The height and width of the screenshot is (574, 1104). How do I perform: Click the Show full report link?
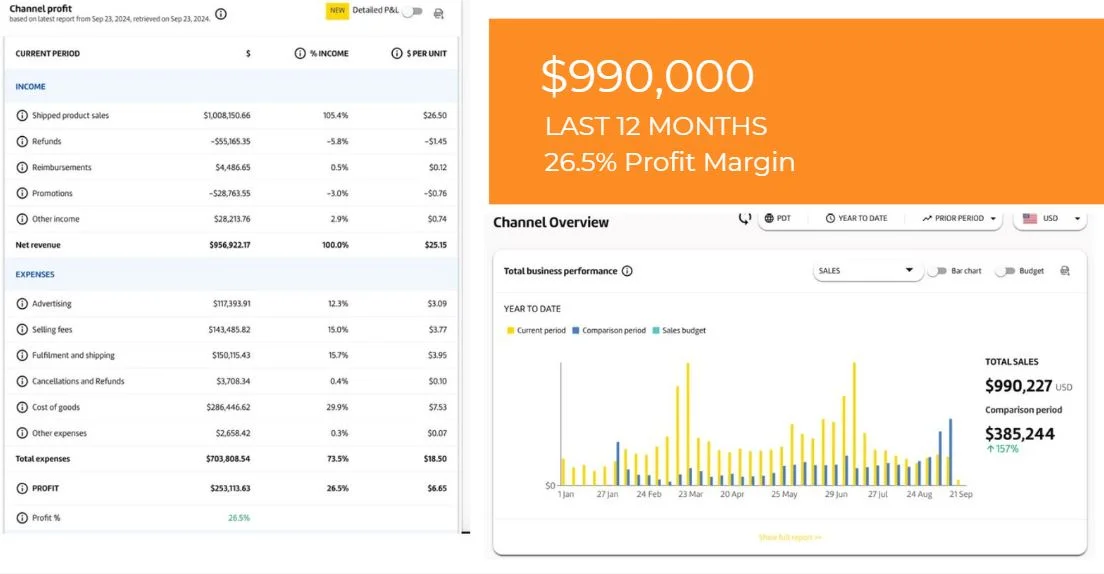790,538
